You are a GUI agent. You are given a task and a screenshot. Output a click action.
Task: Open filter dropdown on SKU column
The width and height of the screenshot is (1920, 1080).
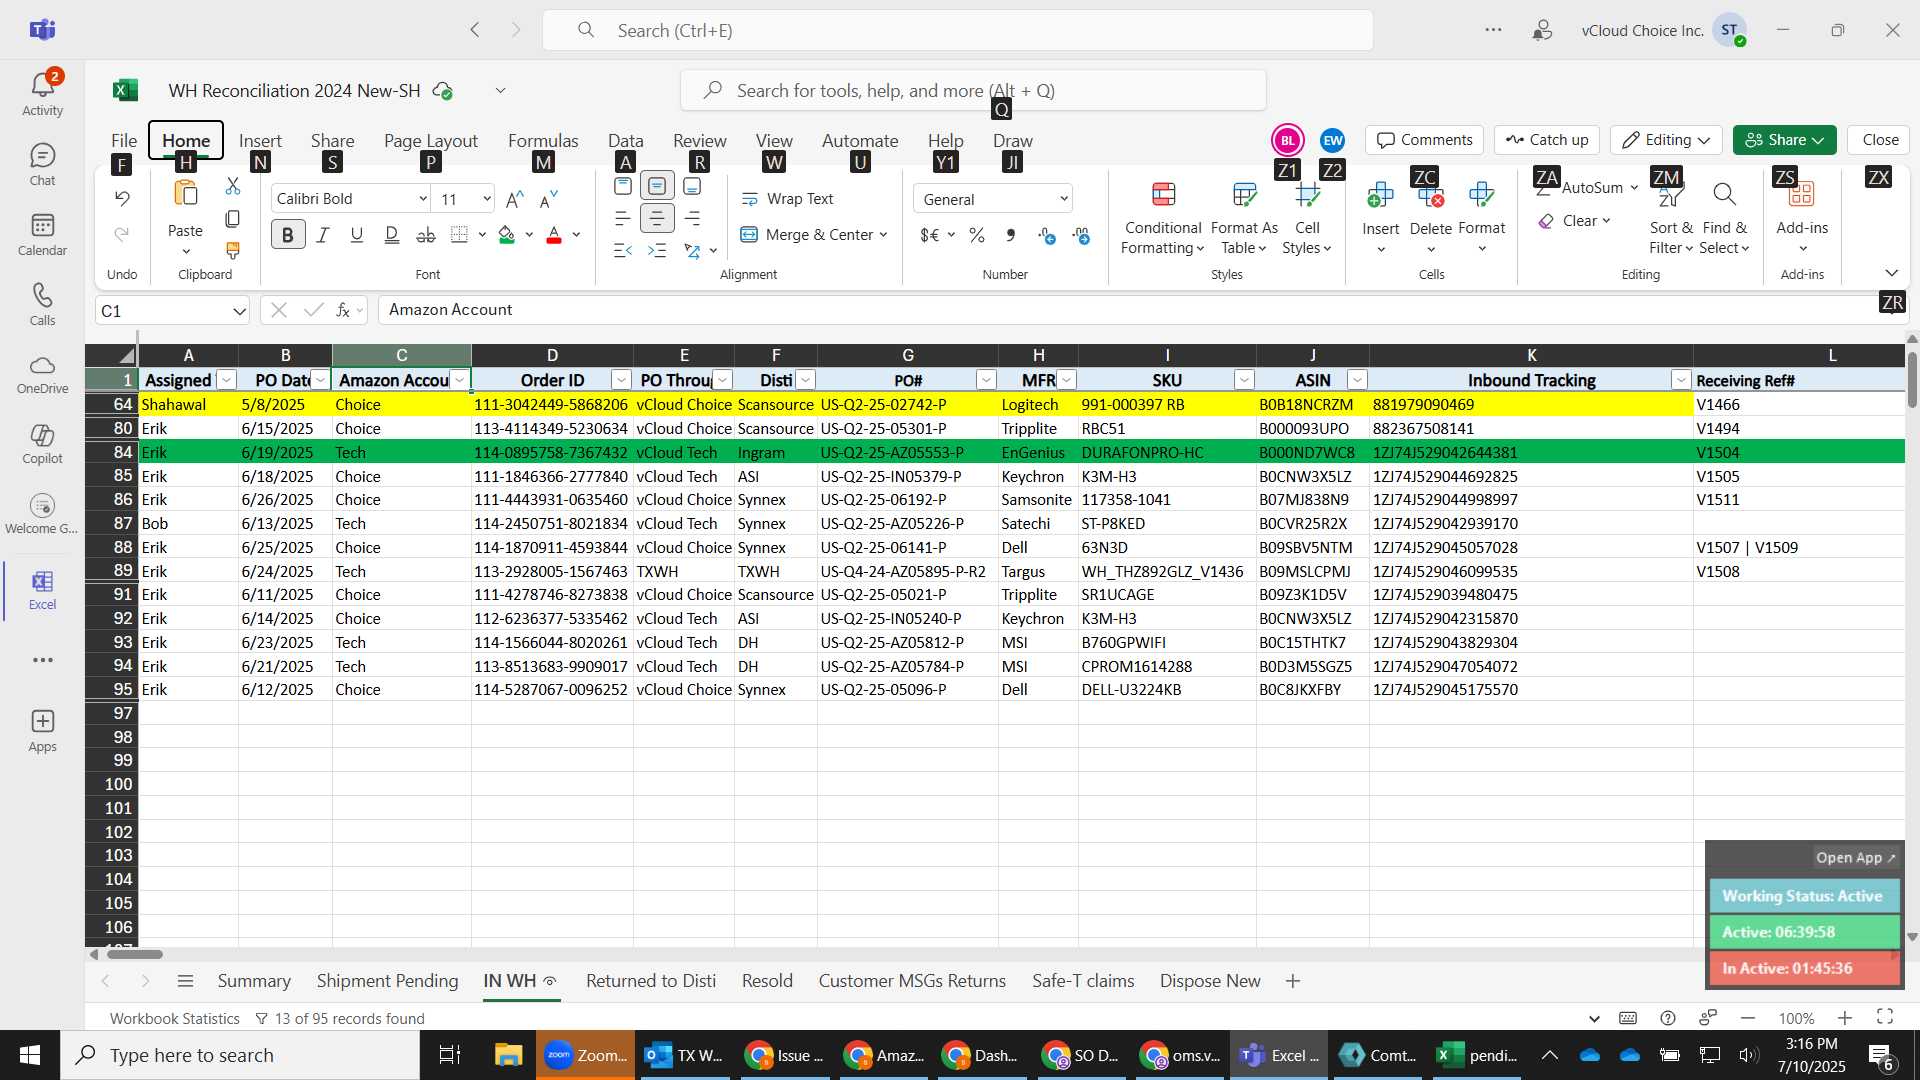pos(1244,380)
